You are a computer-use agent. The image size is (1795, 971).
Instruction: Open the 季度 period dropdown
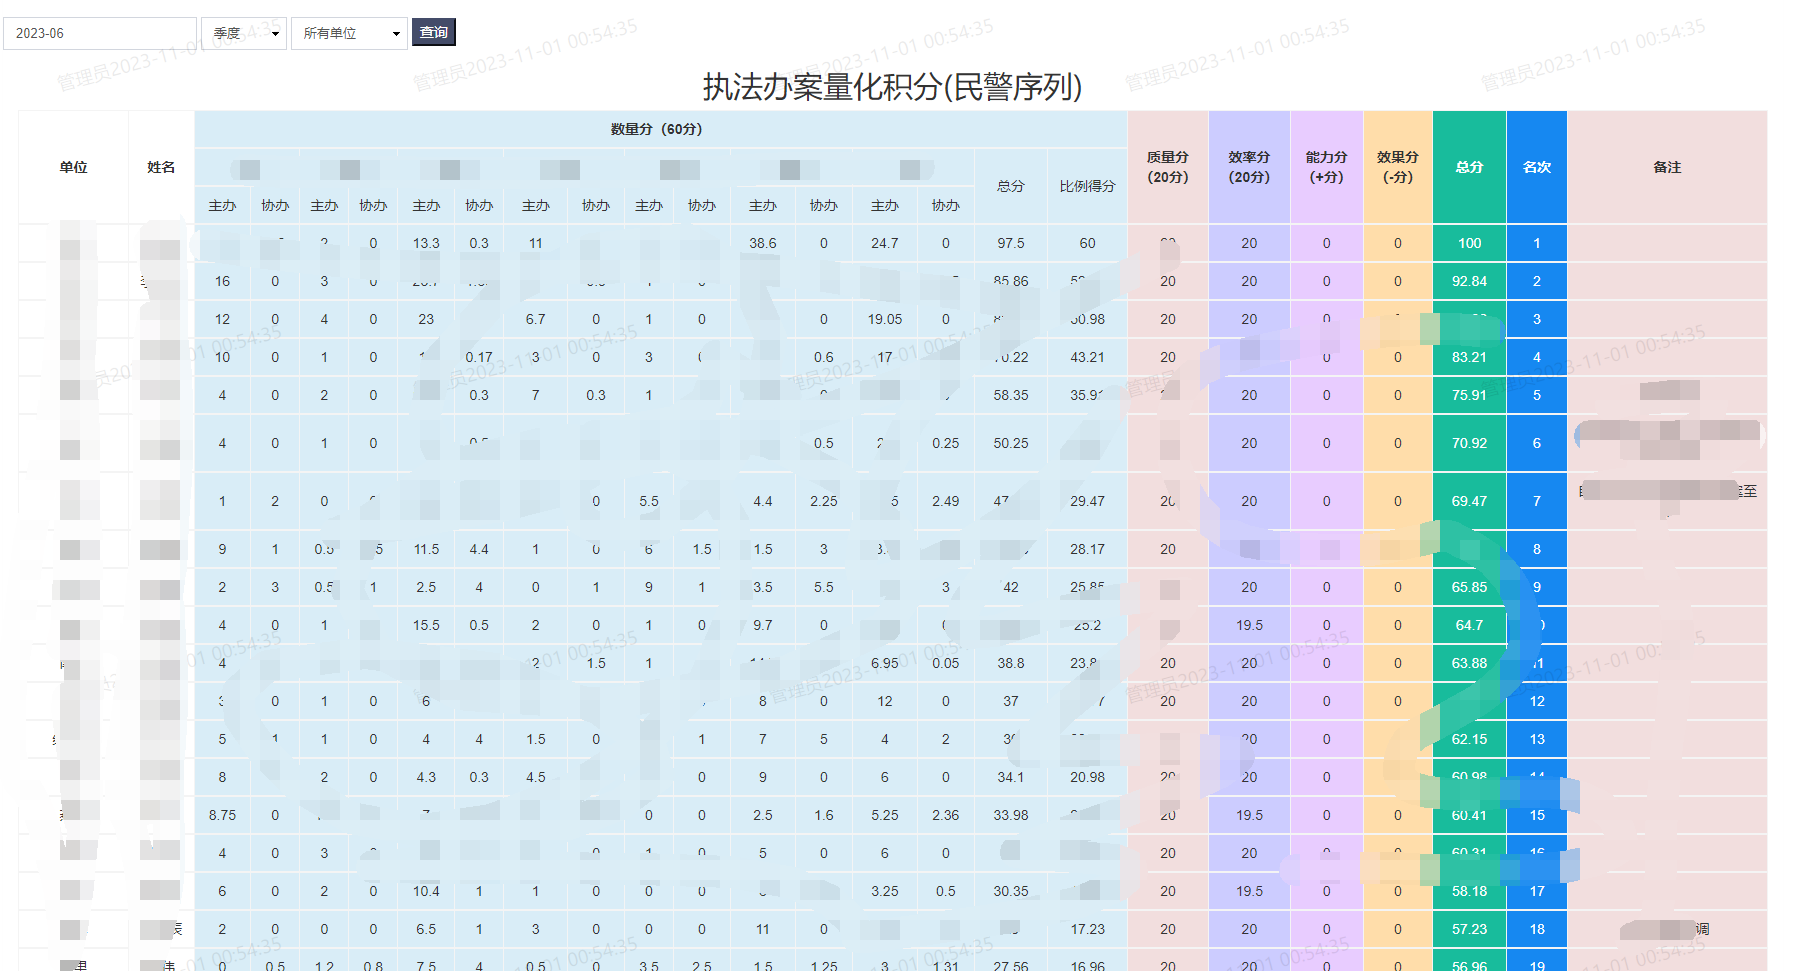pyautogui.click(x=244, y=33)
